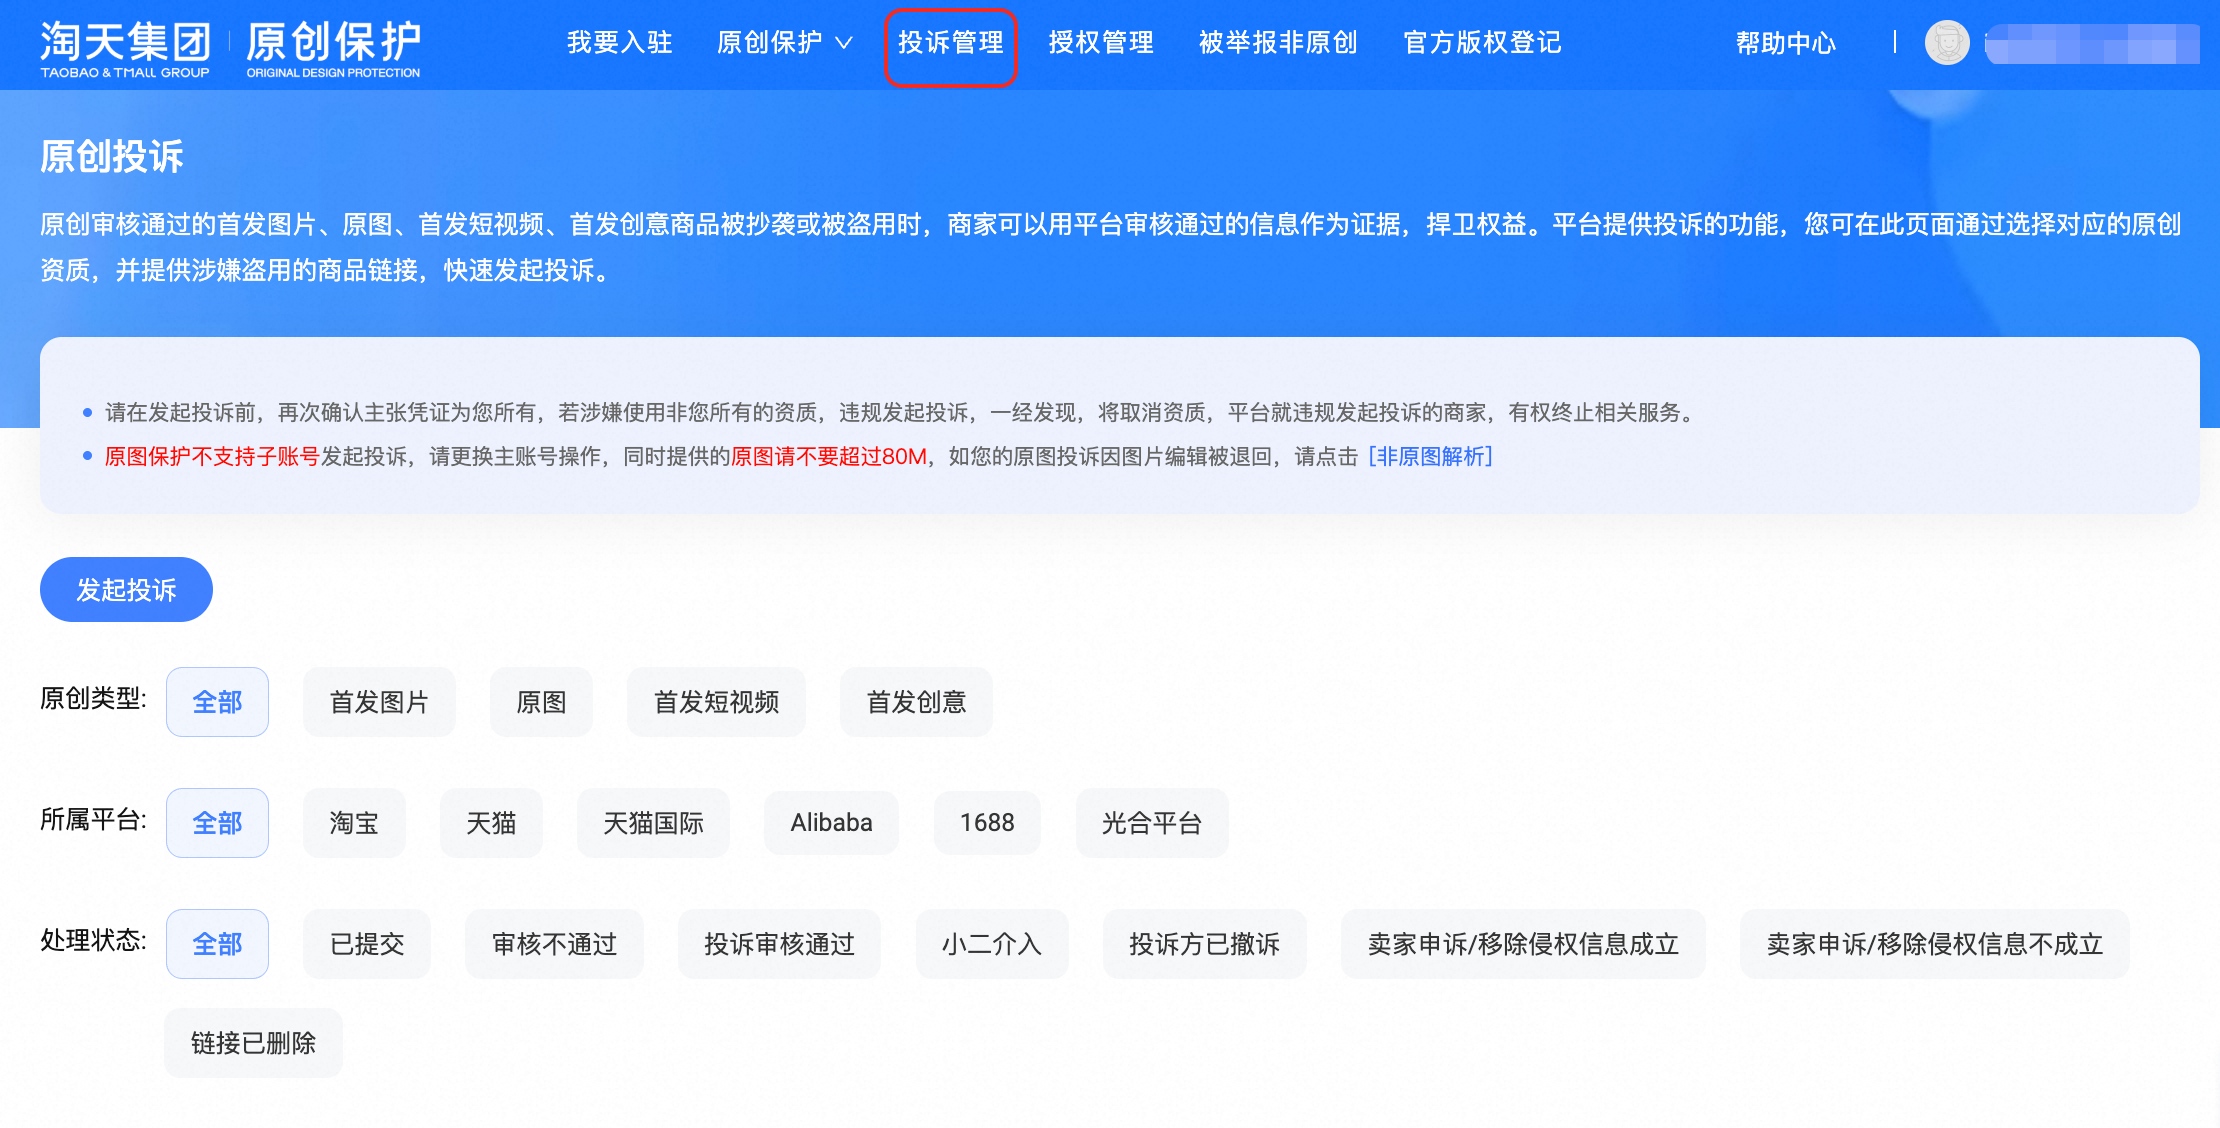Filter platform by Alibaba

click(x=831, y=823)
